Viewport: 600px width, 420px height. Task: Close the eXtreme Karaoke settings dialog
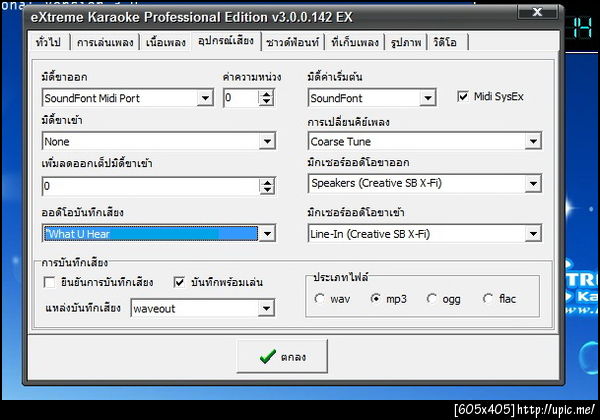(x=537, y=12)
